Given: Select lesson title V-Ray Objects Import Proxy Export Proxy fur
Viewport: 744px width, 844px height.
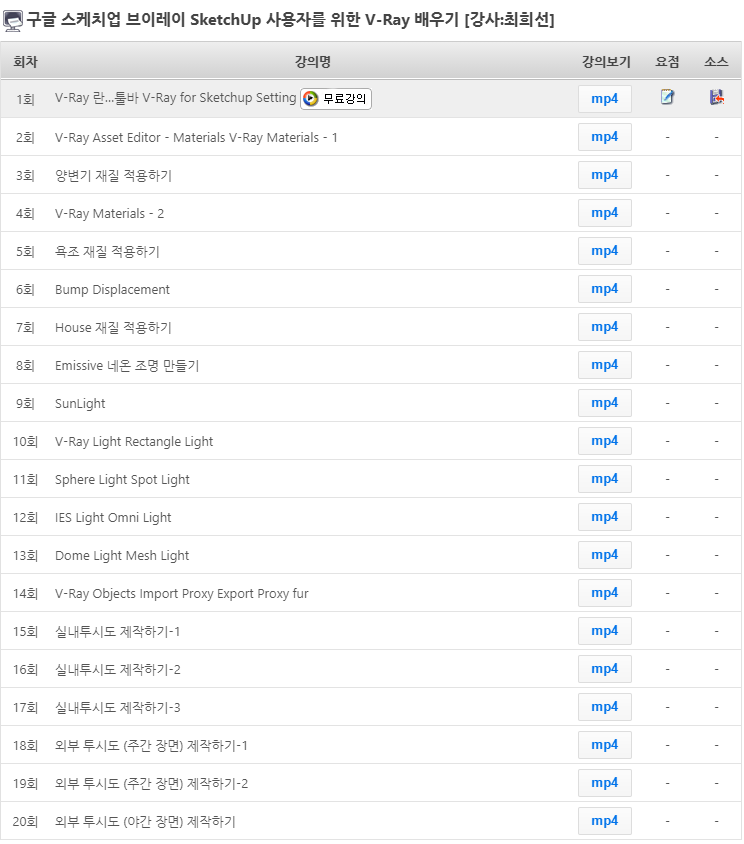Looking at the screenshot, I should (x=181, y=594).
